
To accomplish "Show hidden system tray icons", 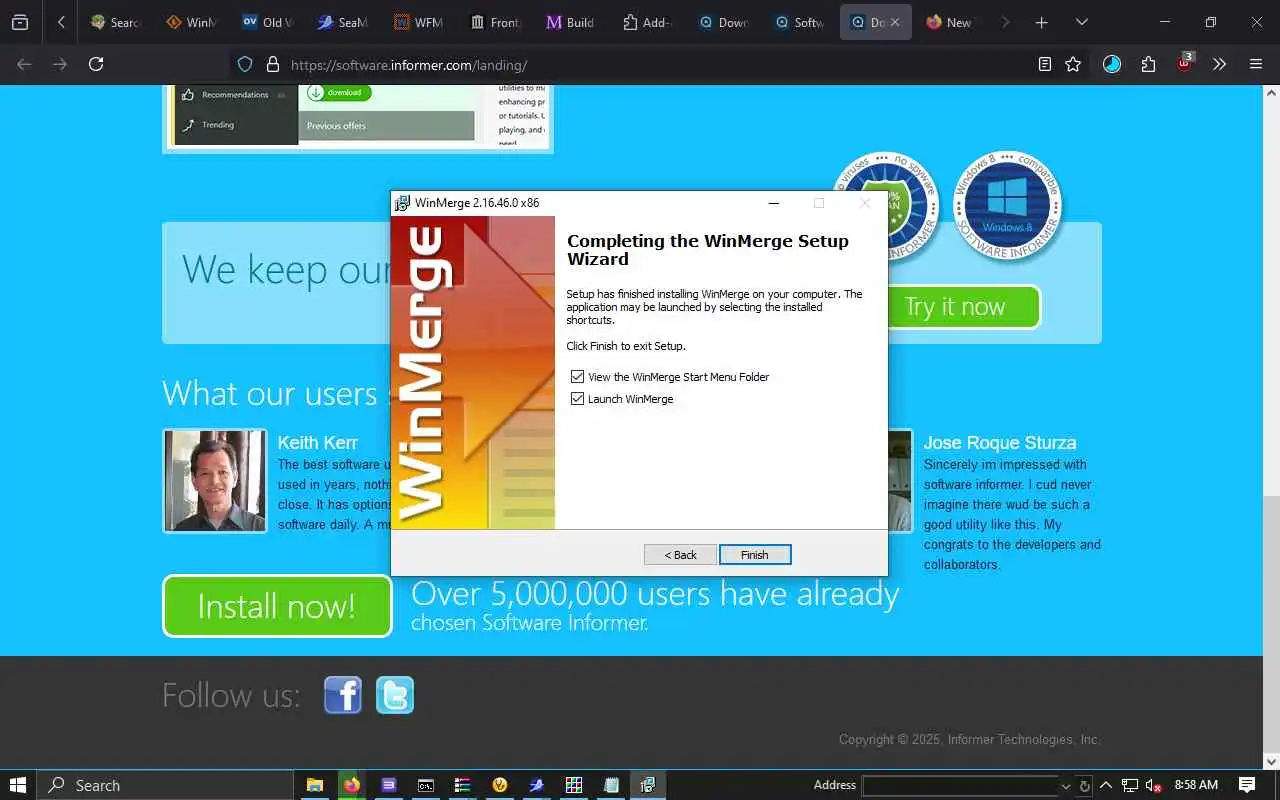I will (x=1106, y=785).
